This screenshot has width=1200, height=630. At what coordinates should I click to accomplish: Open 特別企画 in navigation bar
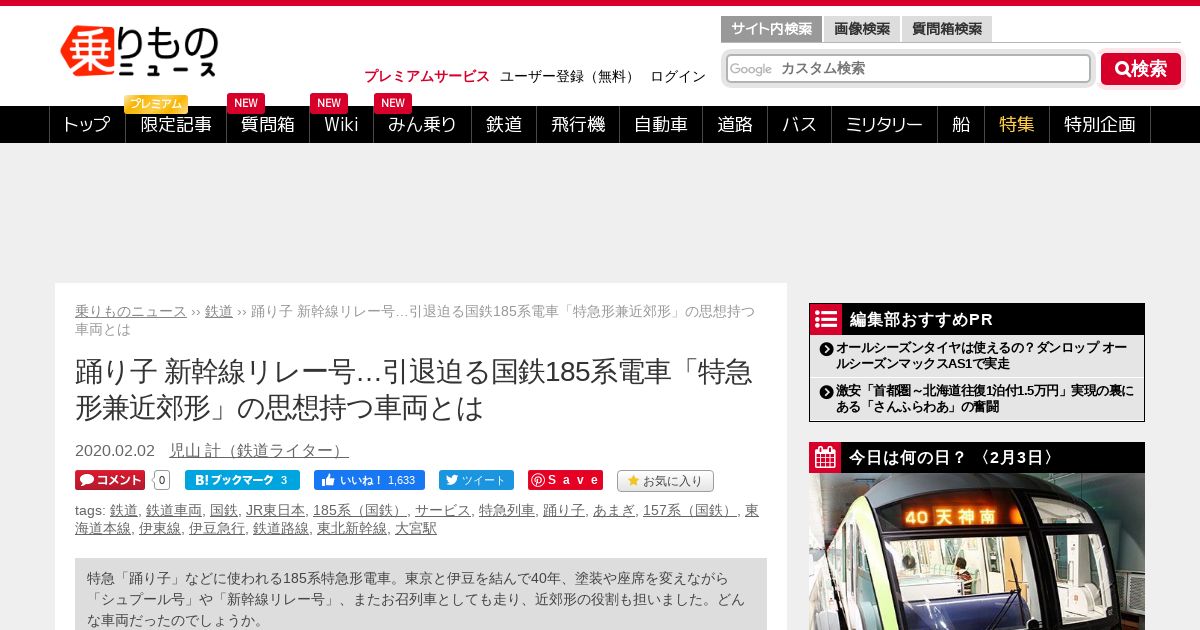[x=1100, y=124]
